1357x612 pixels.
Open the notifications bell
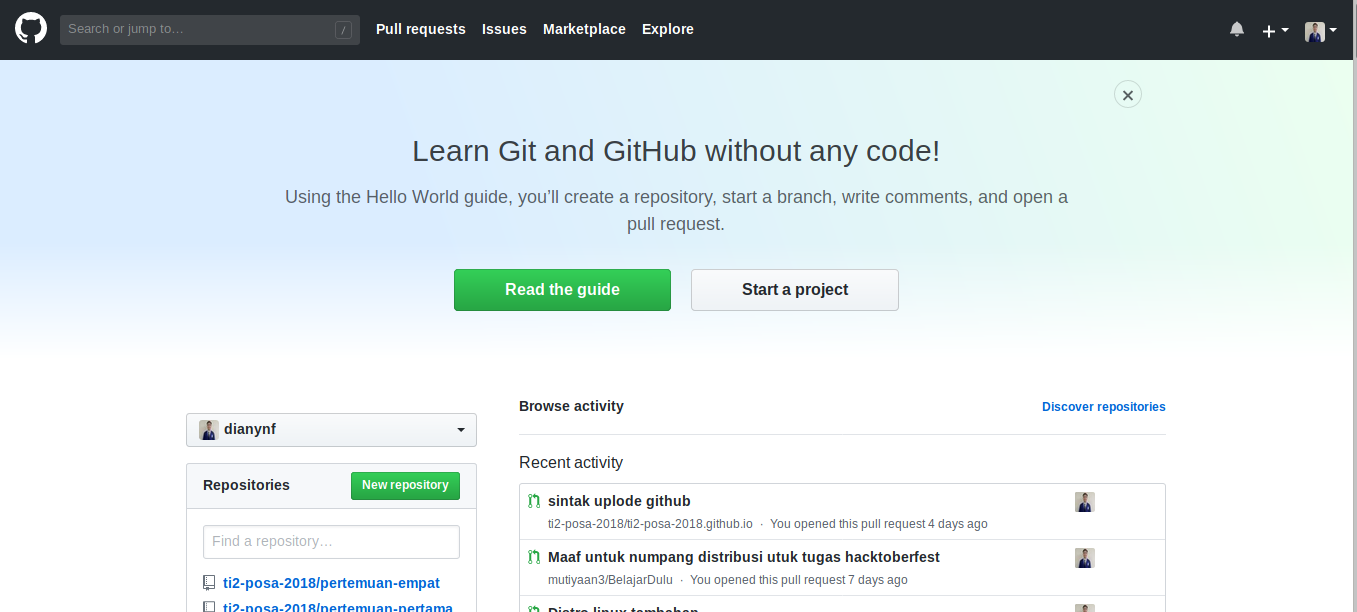[1237, 29]
